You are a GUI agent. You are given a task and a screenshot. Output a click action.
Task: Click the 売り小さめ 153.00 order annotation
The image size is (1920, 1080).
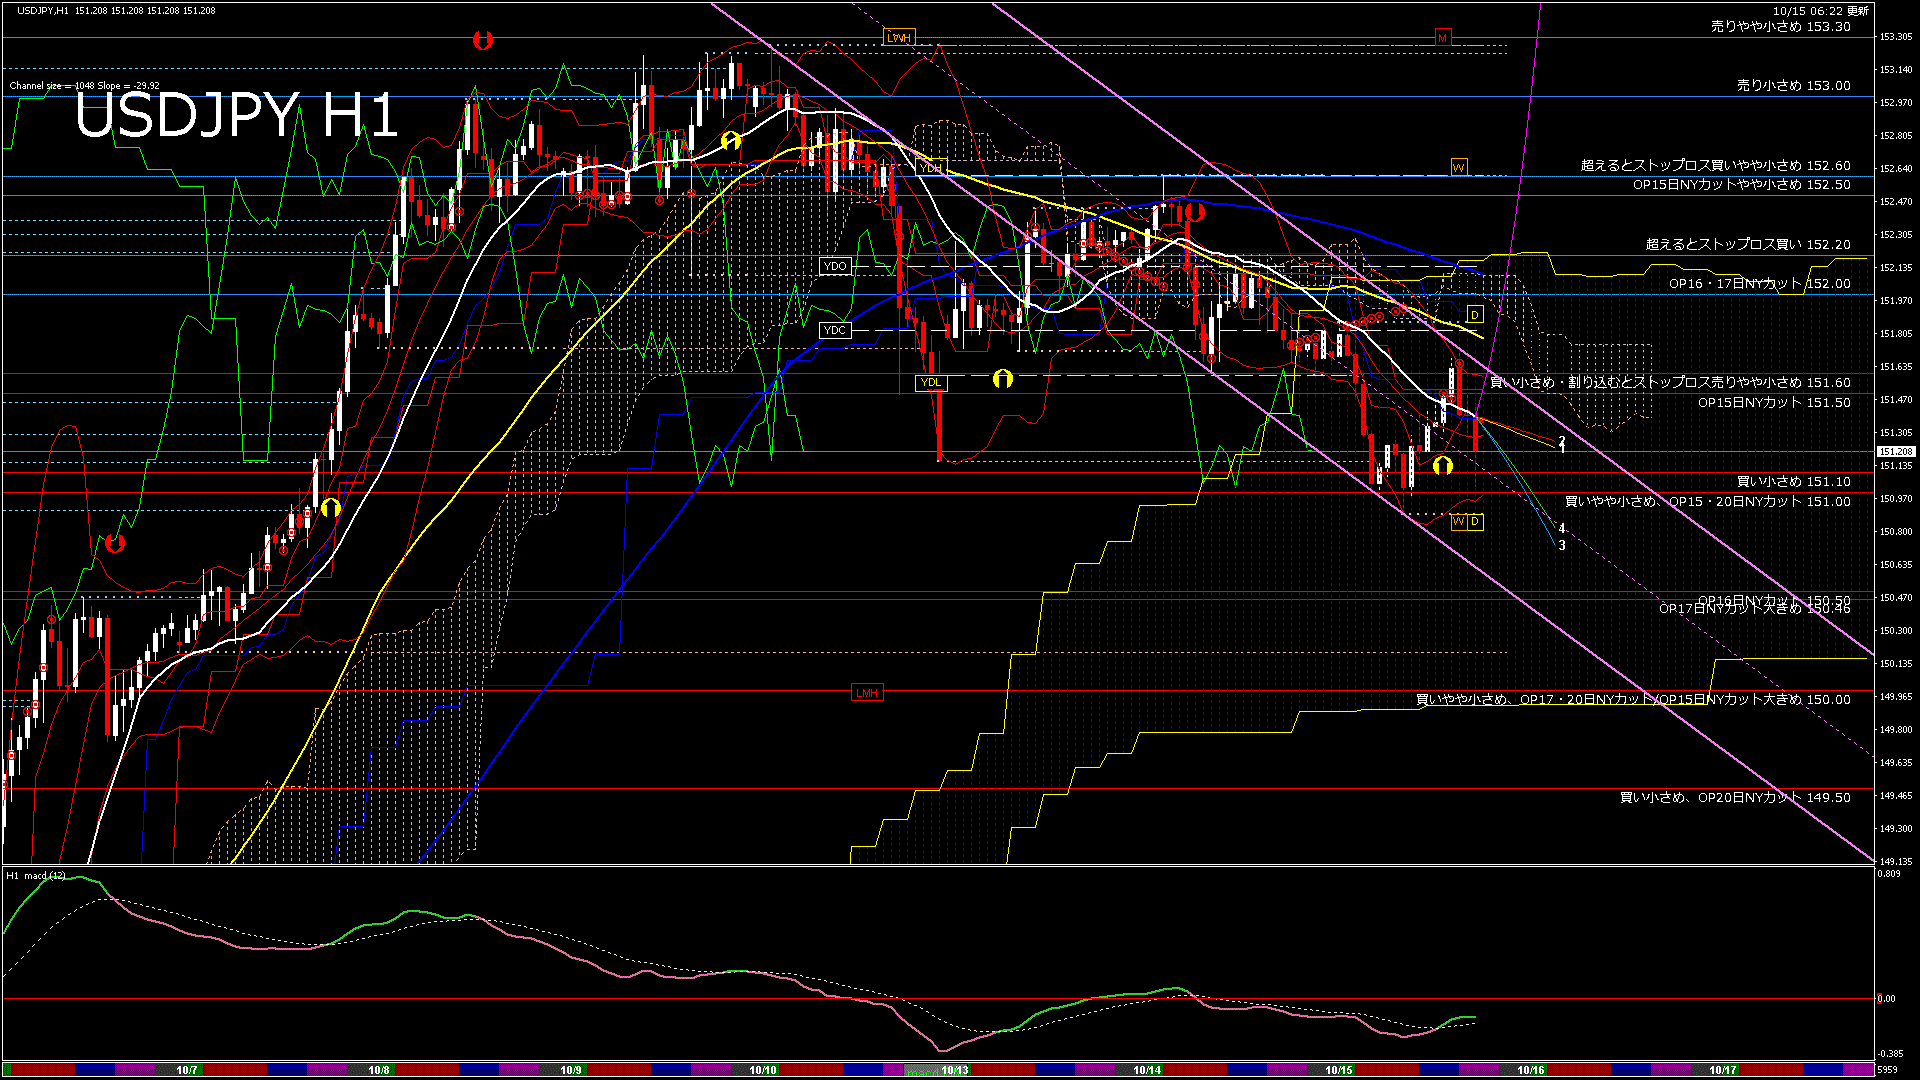click(x=1793, y=86)
